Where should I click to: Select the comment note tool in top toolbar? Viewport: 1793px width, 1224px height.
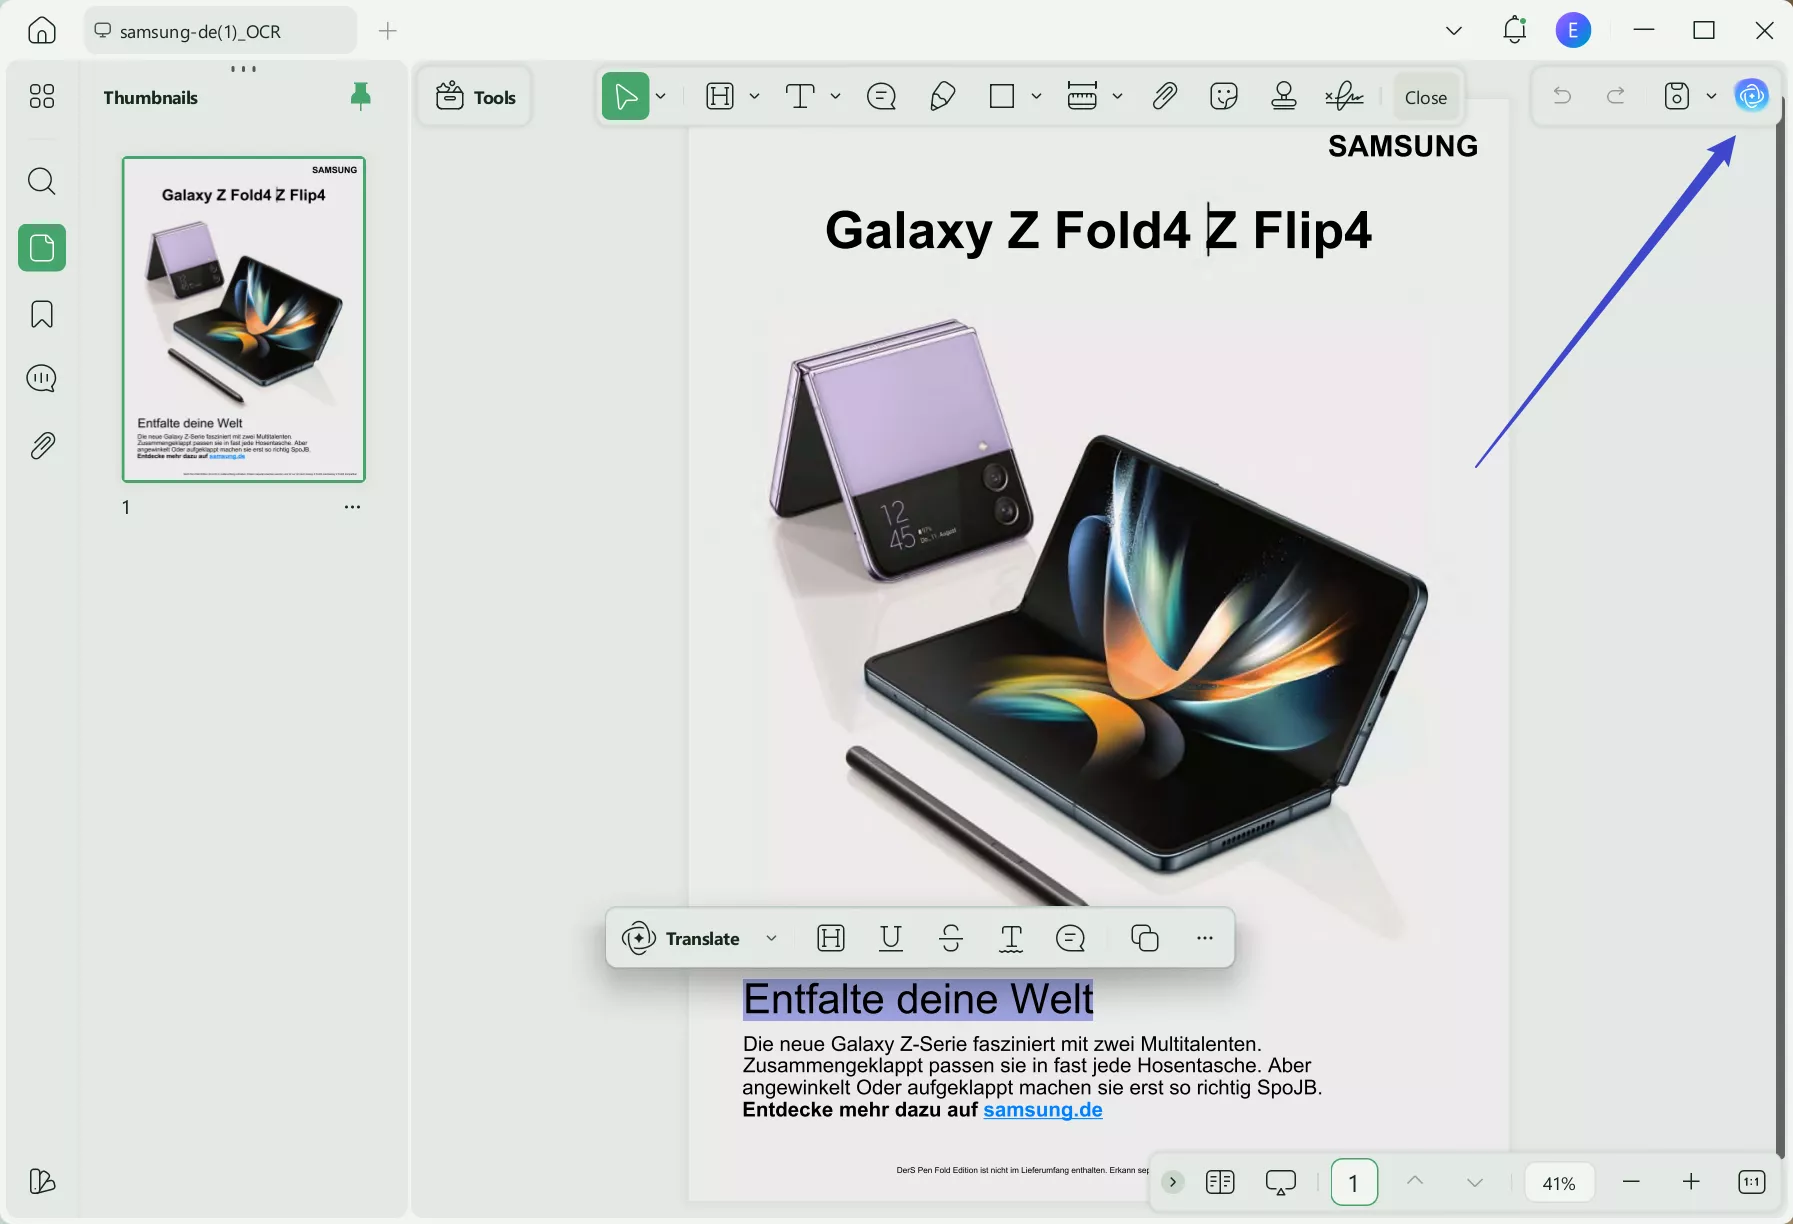881,96
